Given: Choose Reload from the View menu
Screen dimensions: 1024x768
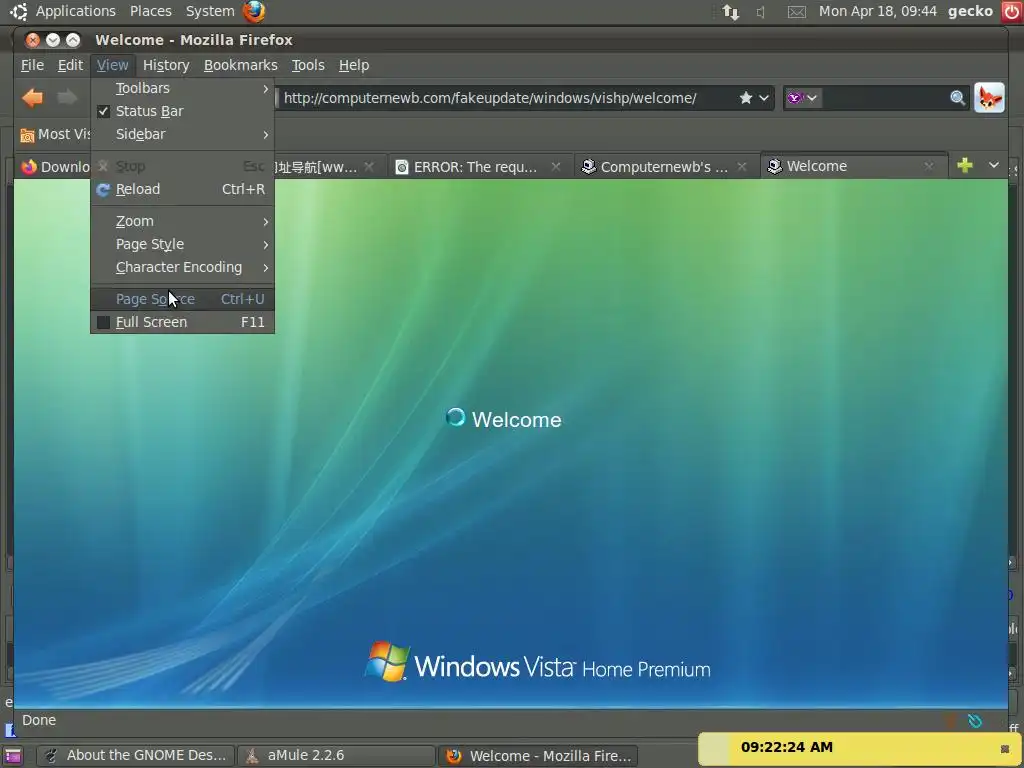Looking at the screenshot, I should 182,189.
